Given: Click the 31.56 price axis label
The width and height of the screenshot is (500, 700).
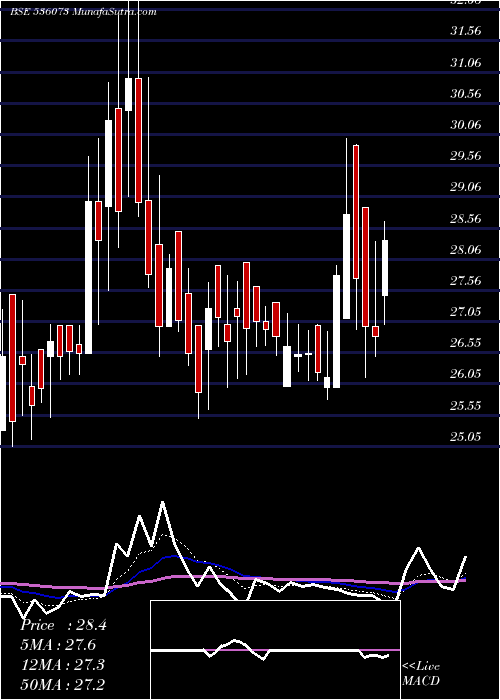Looking at the screenshot, I should pyautogui.click(x=466, y=31).
